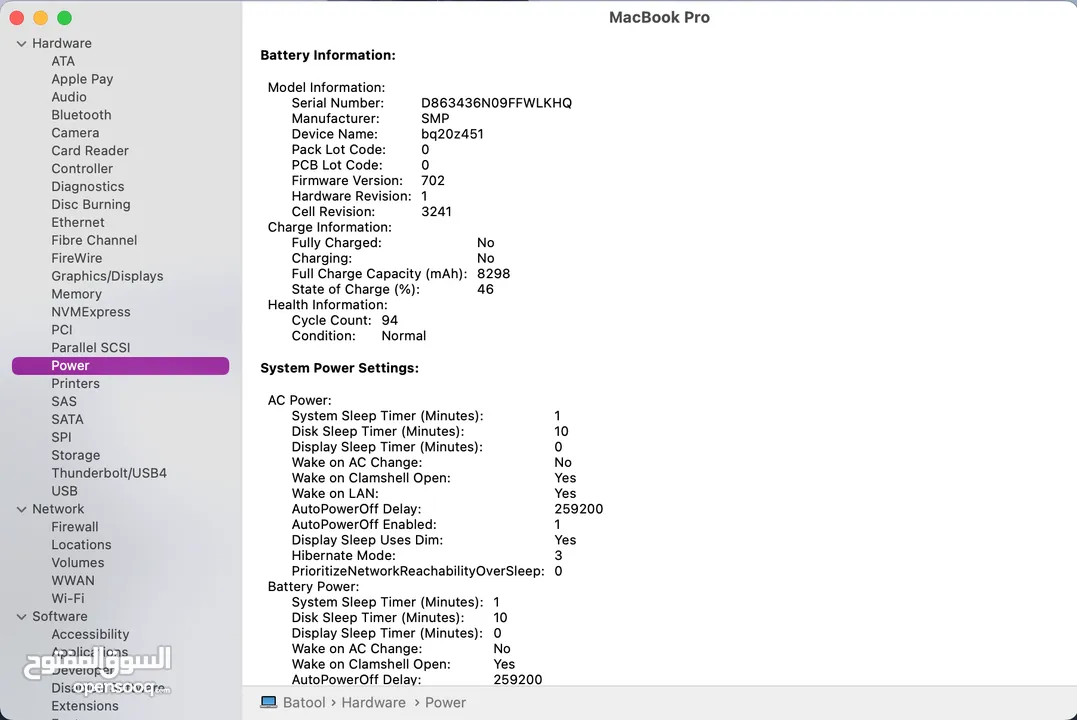This screenshot has width=1077, height=720.
Task: Click the MacBook Pro window title
Action: (x=659, y=17)
